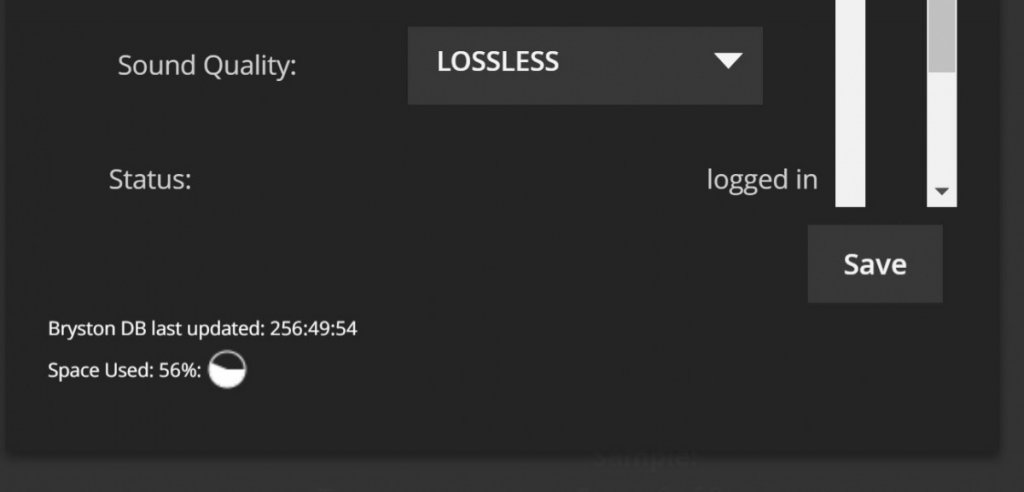This screenshot has height=492, width=1024.
Task: Click the 56% space used value
Action: [178, 370]
